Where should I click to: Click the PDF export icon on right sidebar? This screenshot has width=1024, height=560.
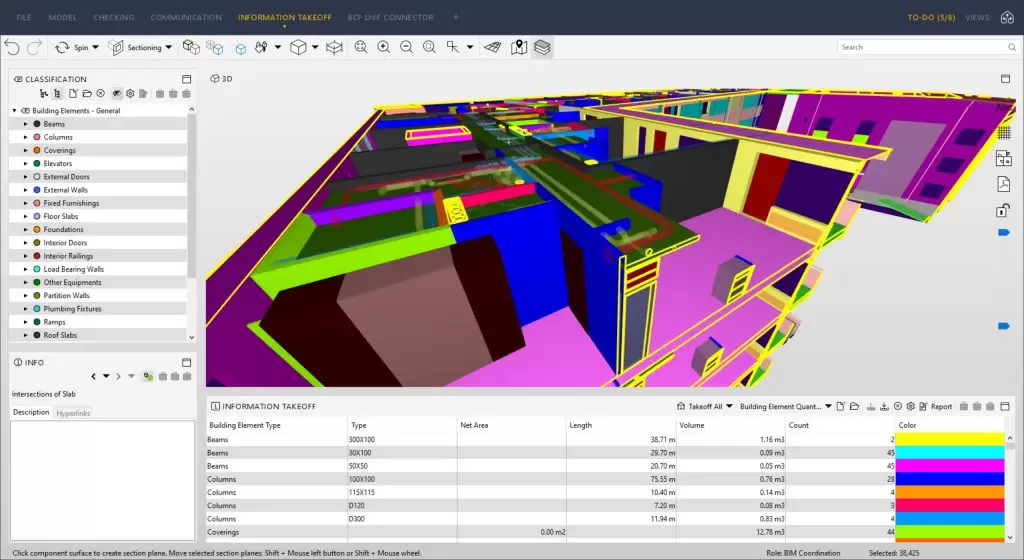click(x=1003, y=183)
